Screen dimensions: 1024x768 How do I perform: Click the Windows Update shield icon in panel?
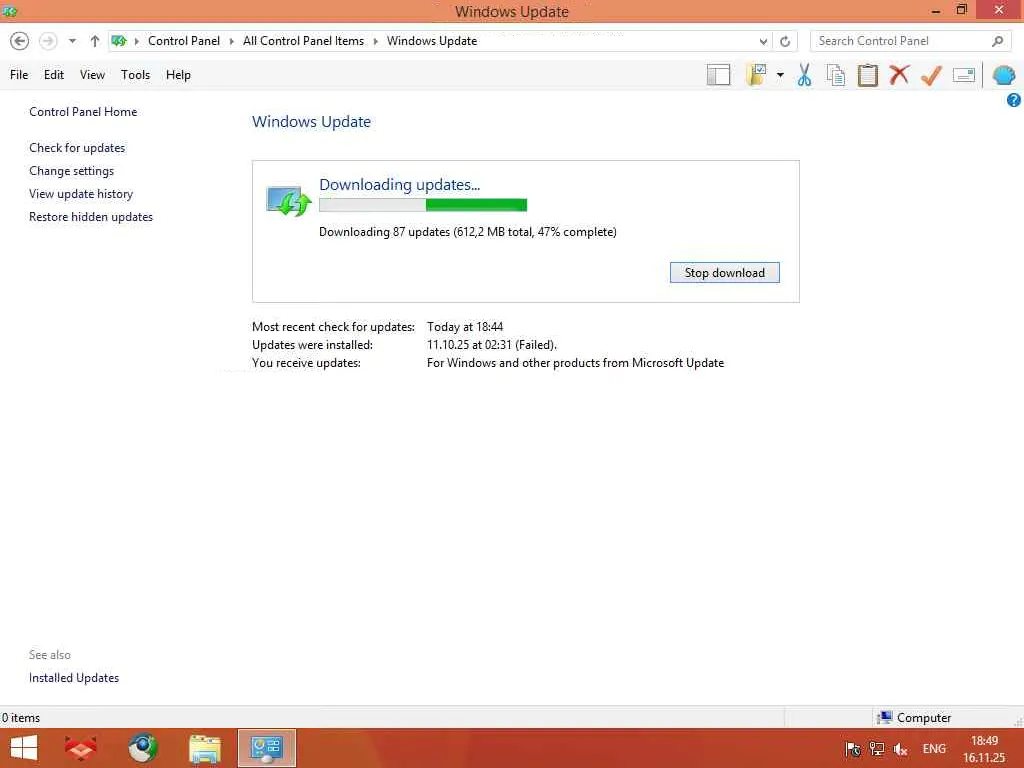coord(288,200)
